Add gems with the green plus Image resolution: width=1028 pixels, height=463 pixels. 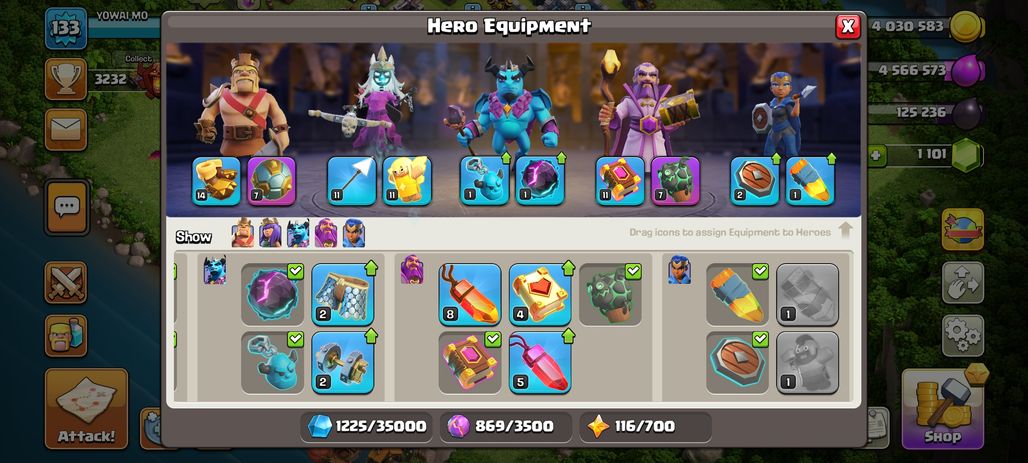coord(877,156)
